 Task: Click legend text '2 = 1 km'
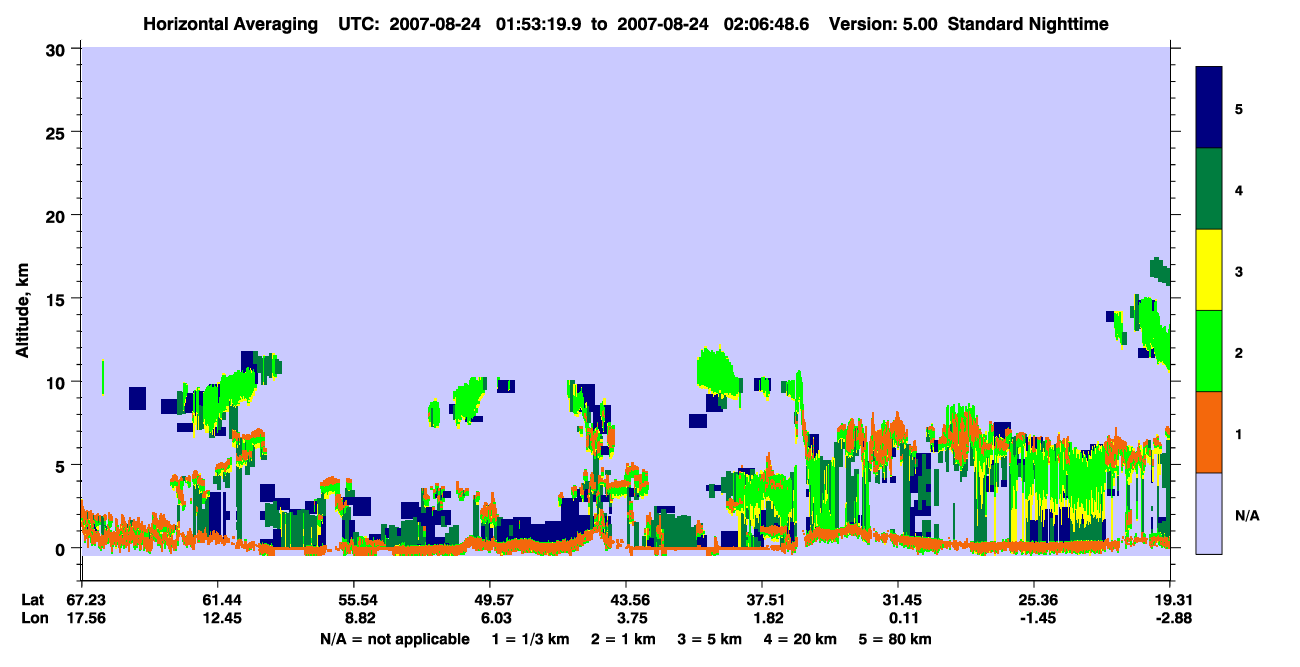[x=623, y=639]
